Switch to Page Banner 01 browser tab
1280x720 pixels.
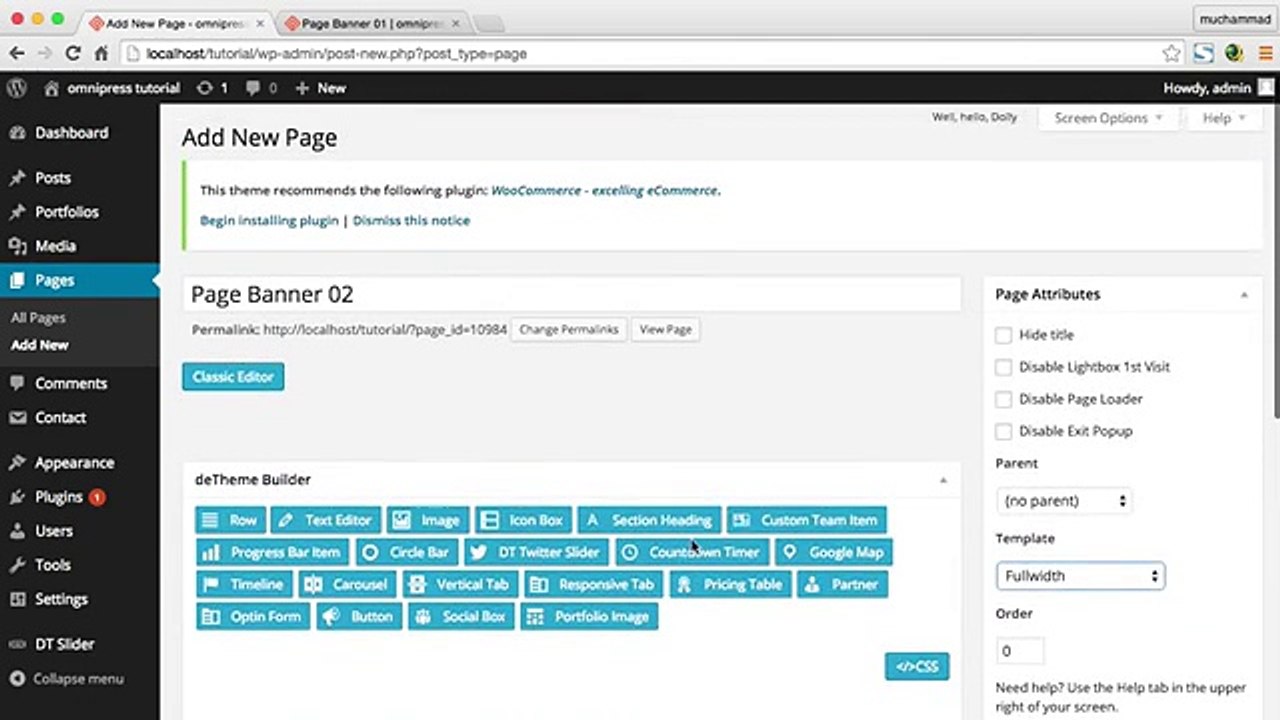pyautogui.click(x=372, y=22)
